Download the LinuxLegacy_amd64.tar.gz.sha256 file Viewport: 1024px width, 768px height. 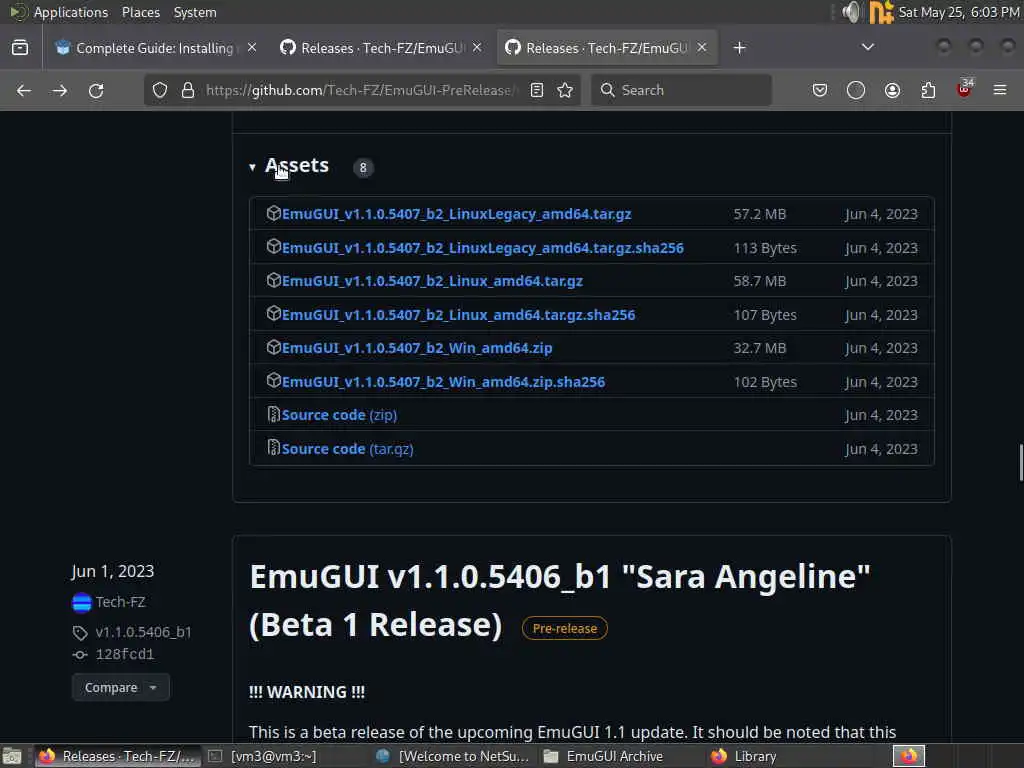tap(483, 248)
